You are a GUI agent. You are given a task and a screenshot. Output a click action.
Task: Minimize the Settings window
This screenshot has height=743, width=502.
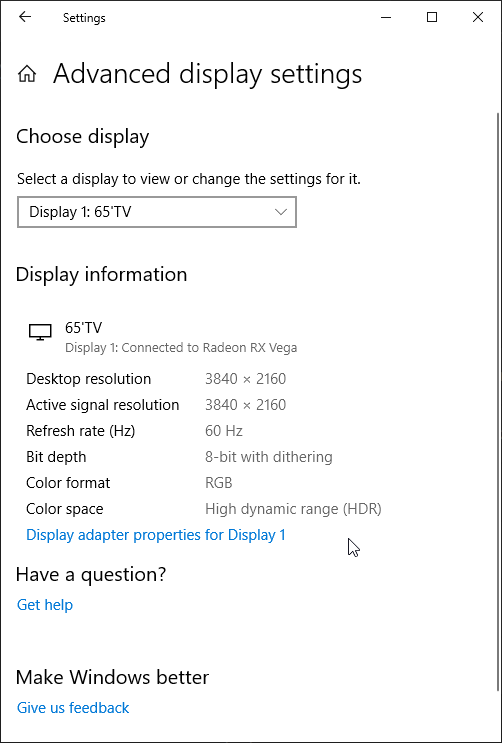coord(386,18)
